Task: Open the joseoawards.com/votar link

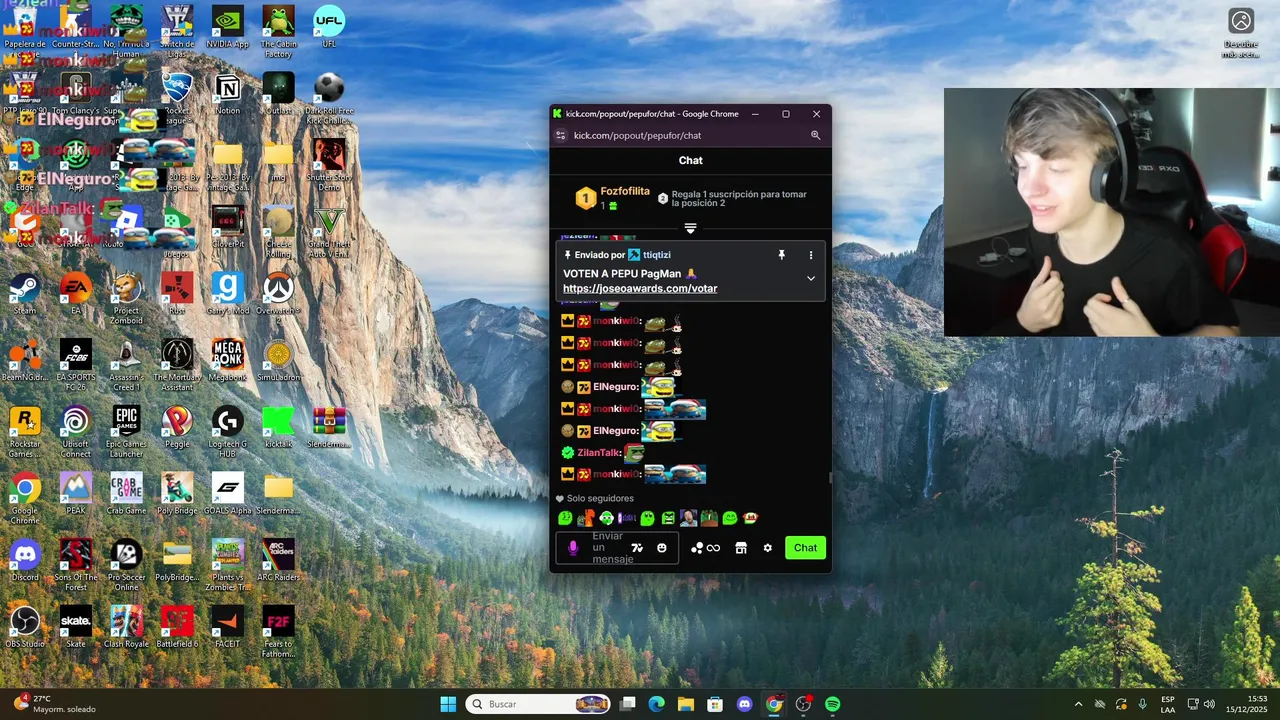Action: (x=640, y=288)
